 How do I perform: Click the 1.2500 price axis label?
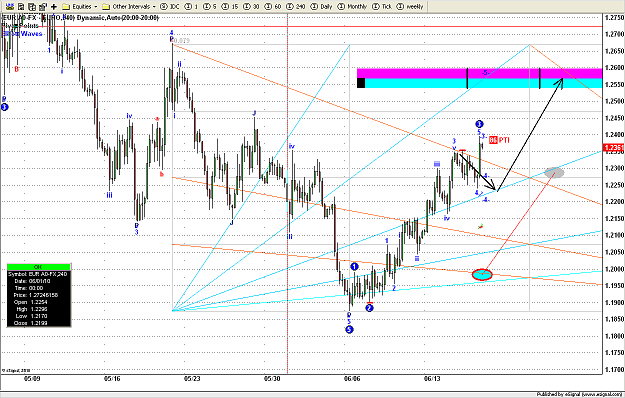[x=614, y=101]
